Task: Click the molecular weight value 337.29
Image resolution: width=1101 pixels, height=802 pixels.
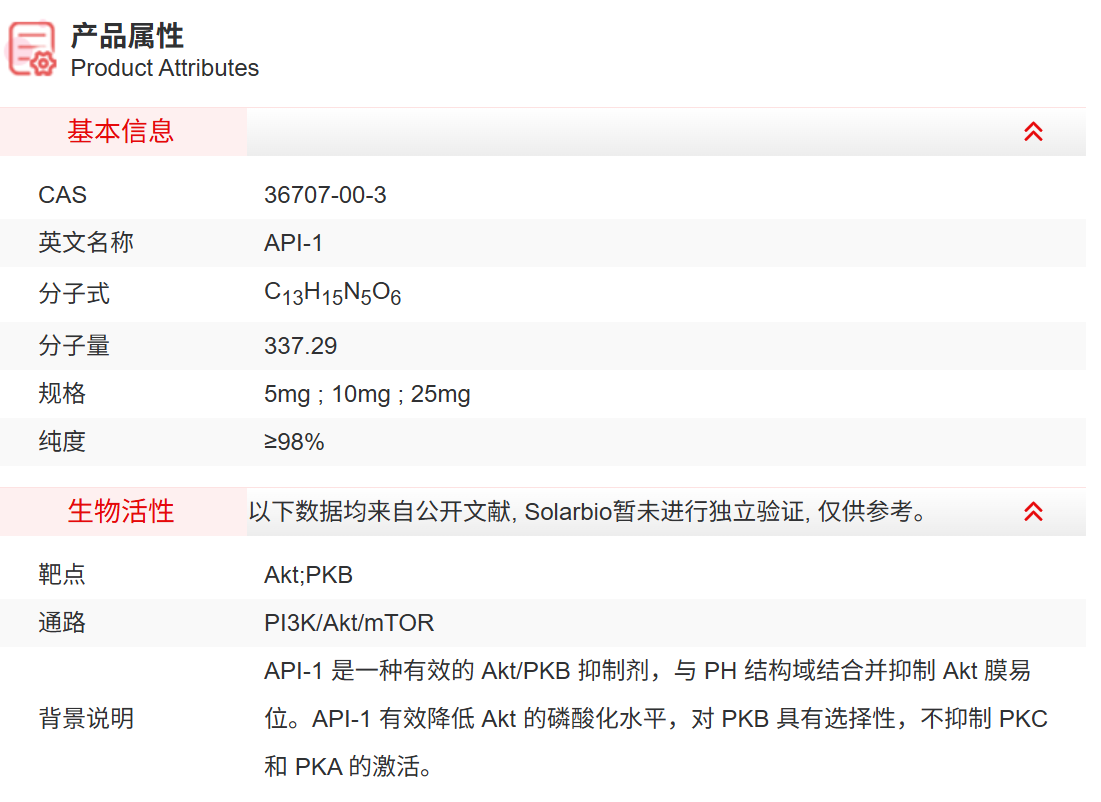Action: click(x=300, y=346)
